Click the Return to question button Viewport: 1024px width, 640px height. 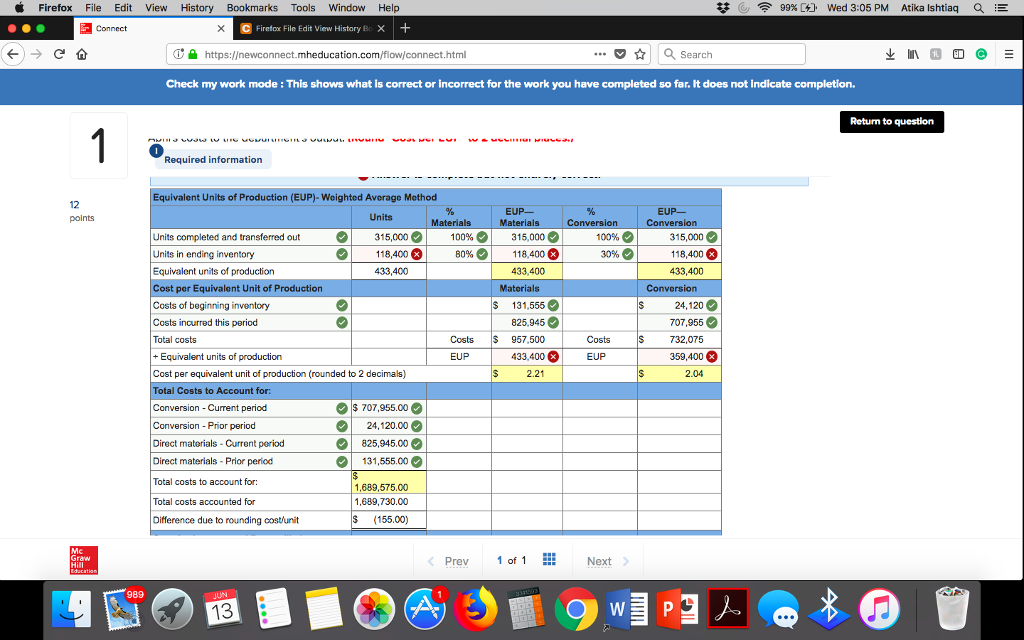891,121
